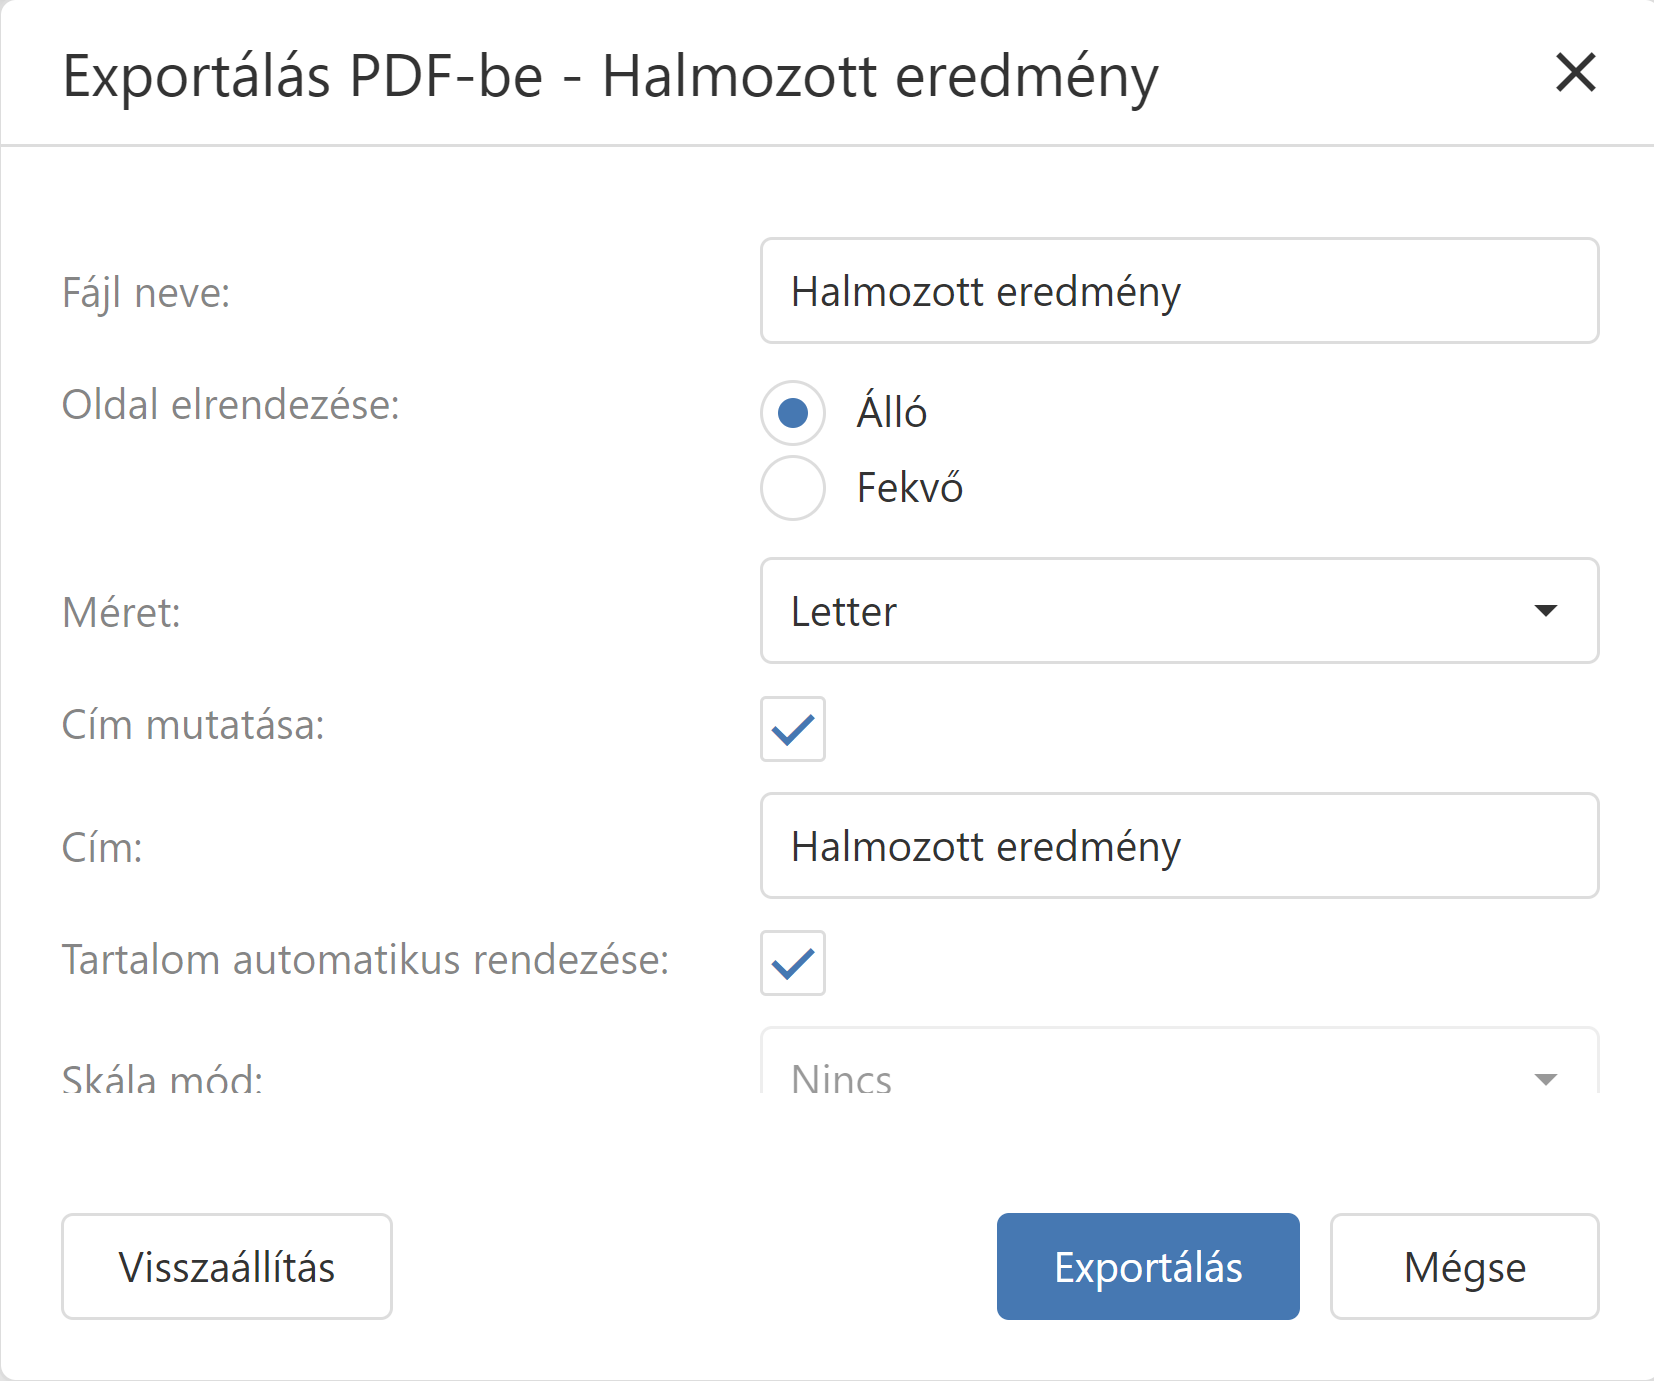Click the "Cím mutatása:" label
The width and height of the screenshot is (1654, 1381).
pos(193,725)
